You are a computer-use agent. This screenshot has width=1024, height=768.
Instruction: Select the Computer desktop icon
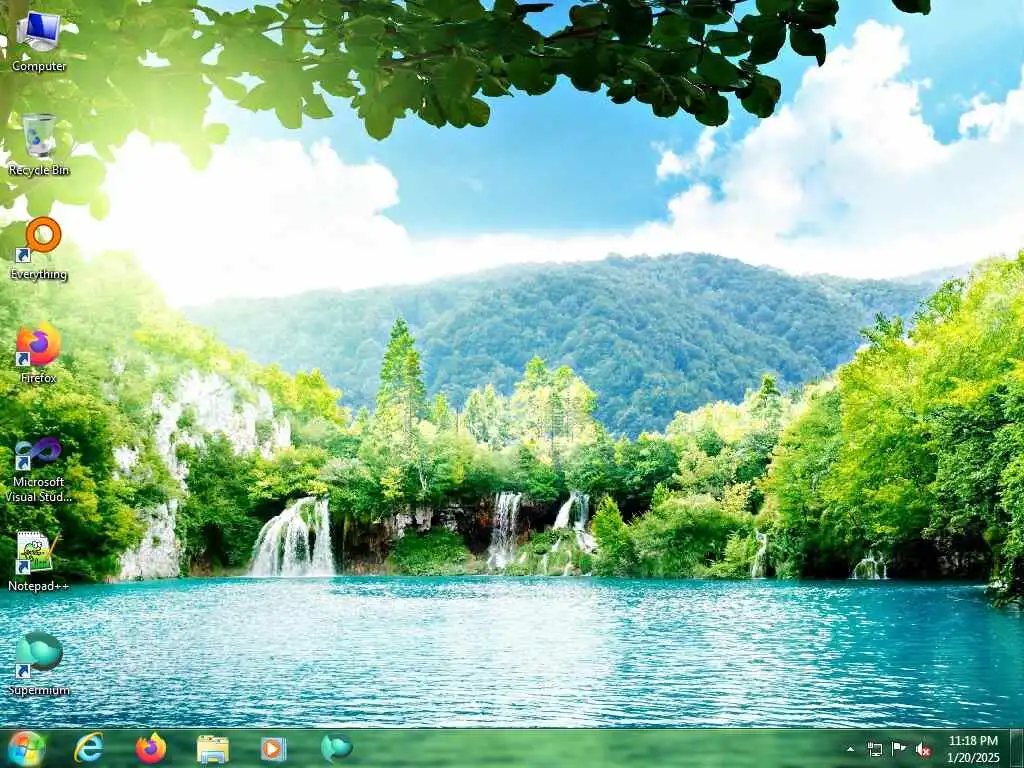[39, 41]
